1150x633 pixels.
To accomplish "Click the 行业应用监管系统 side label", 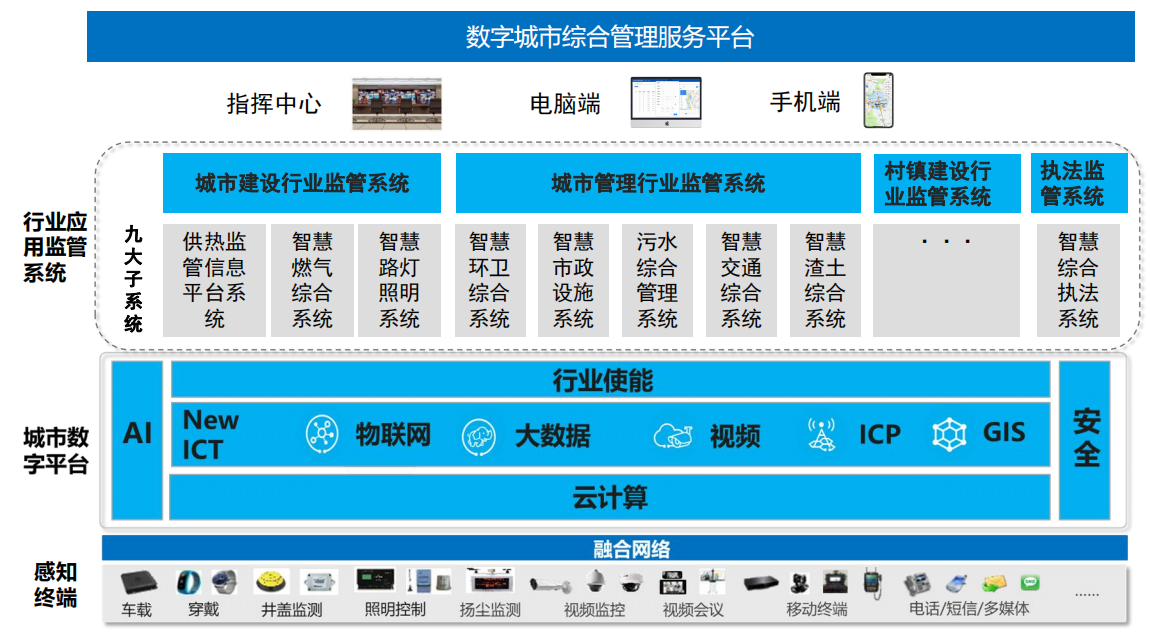I will (x=55, y=247).
